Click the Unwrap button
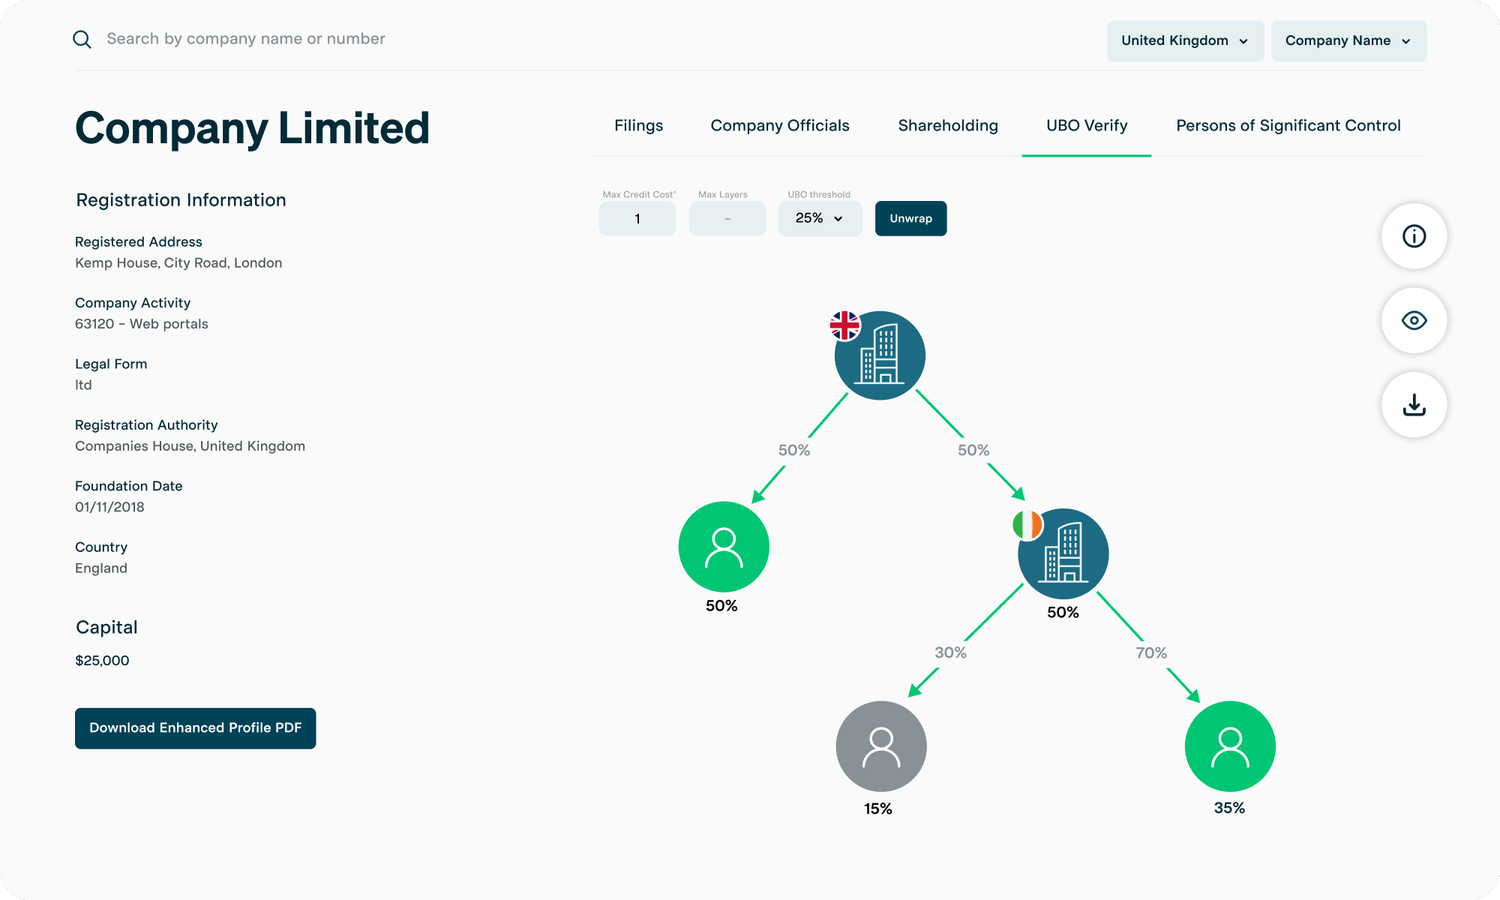This screenshot has height=900, width=1500. [911, 218]
